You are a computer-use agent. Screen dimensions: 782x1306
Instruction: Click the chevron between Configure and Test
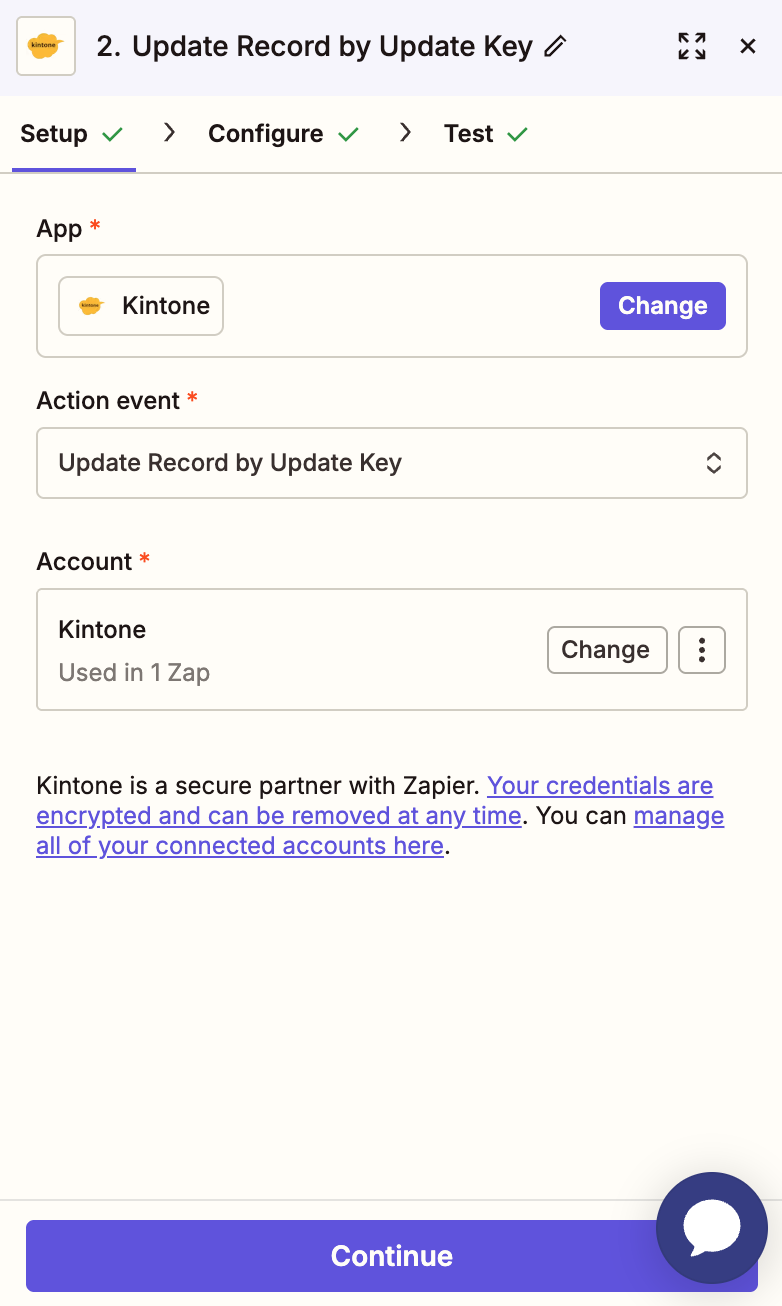(x=404, y=131)
